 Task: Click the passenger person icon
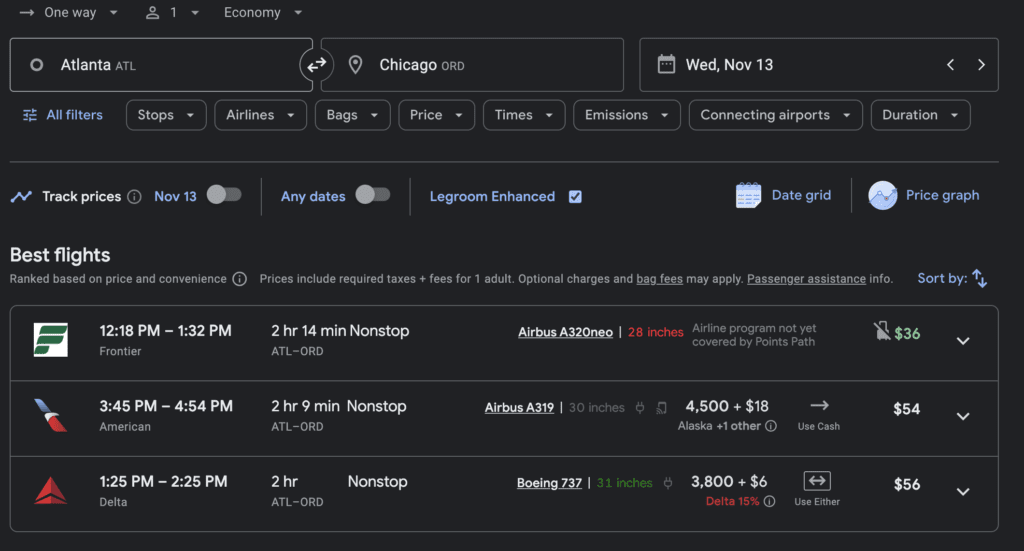click(152, 12)
